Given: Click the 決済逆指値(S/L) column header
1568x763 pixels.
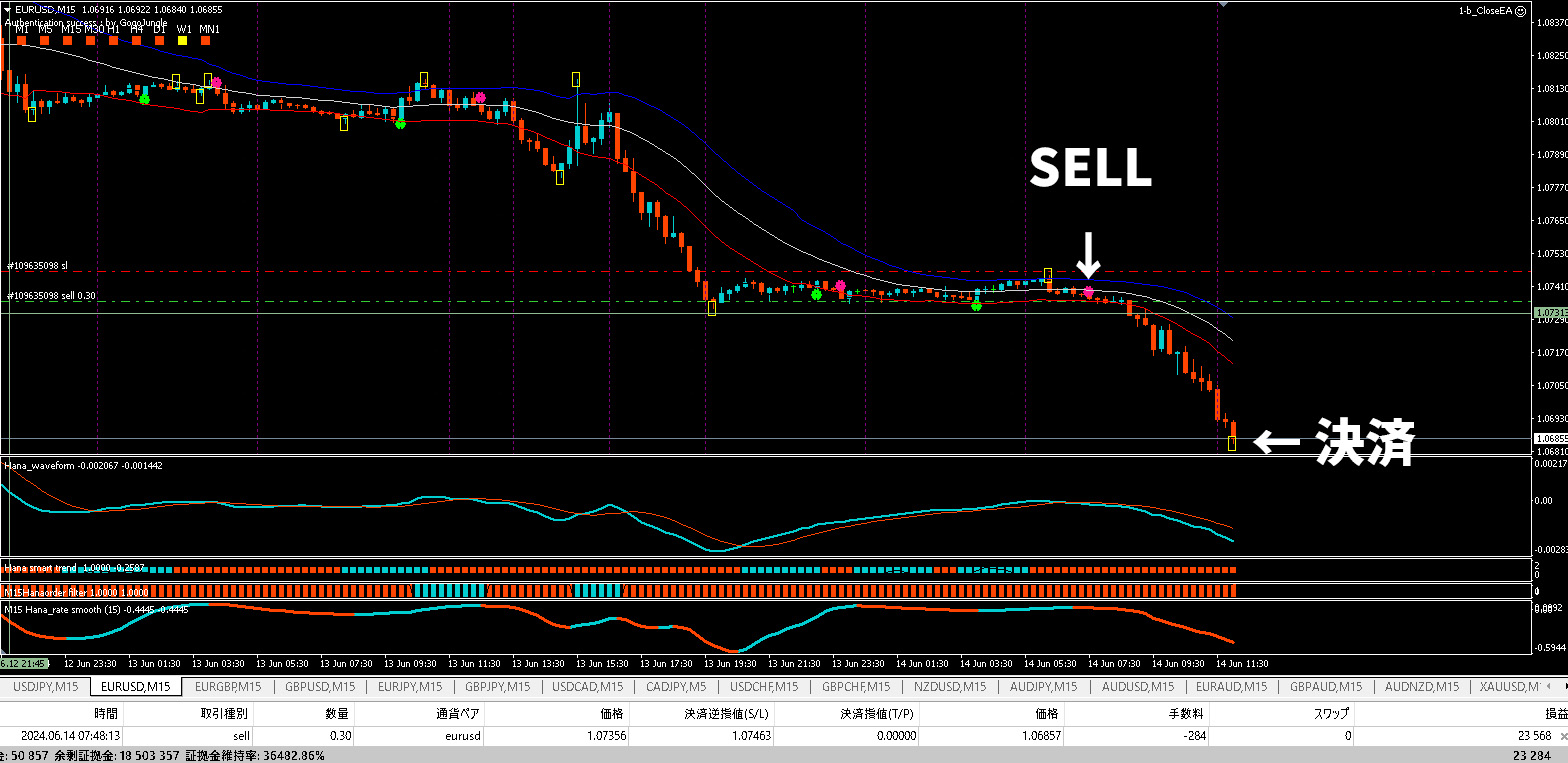Looking at the screenshot, I should click(x=728, y=713).
